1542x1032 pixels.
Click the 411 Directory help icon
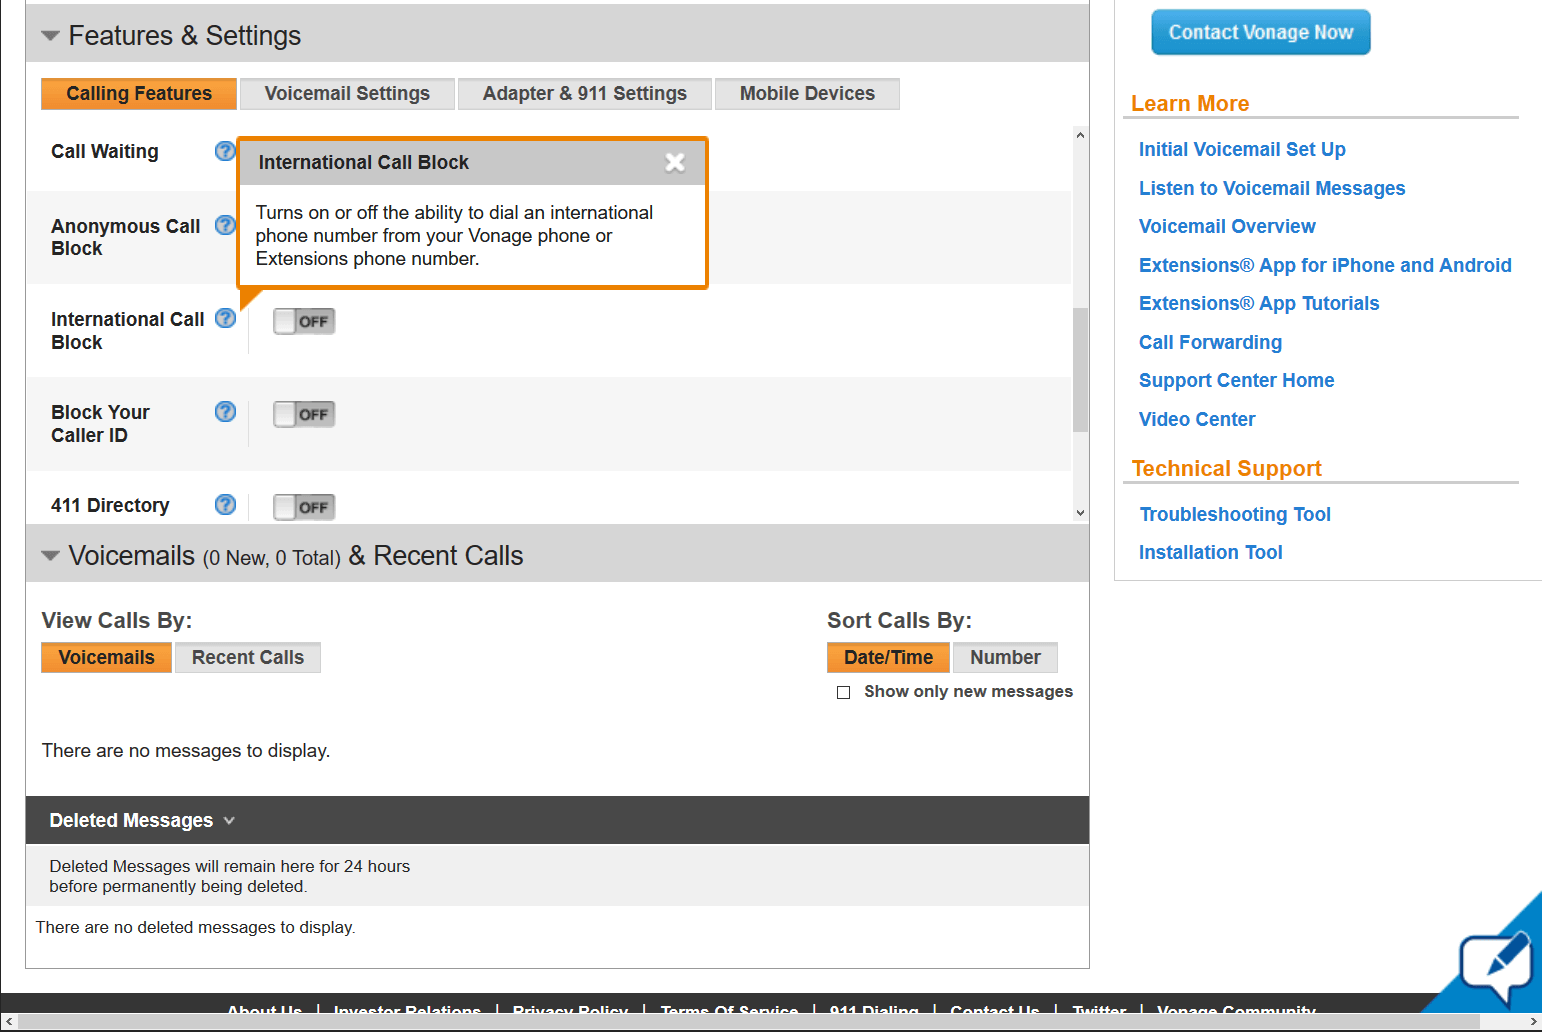coord(226,504)
